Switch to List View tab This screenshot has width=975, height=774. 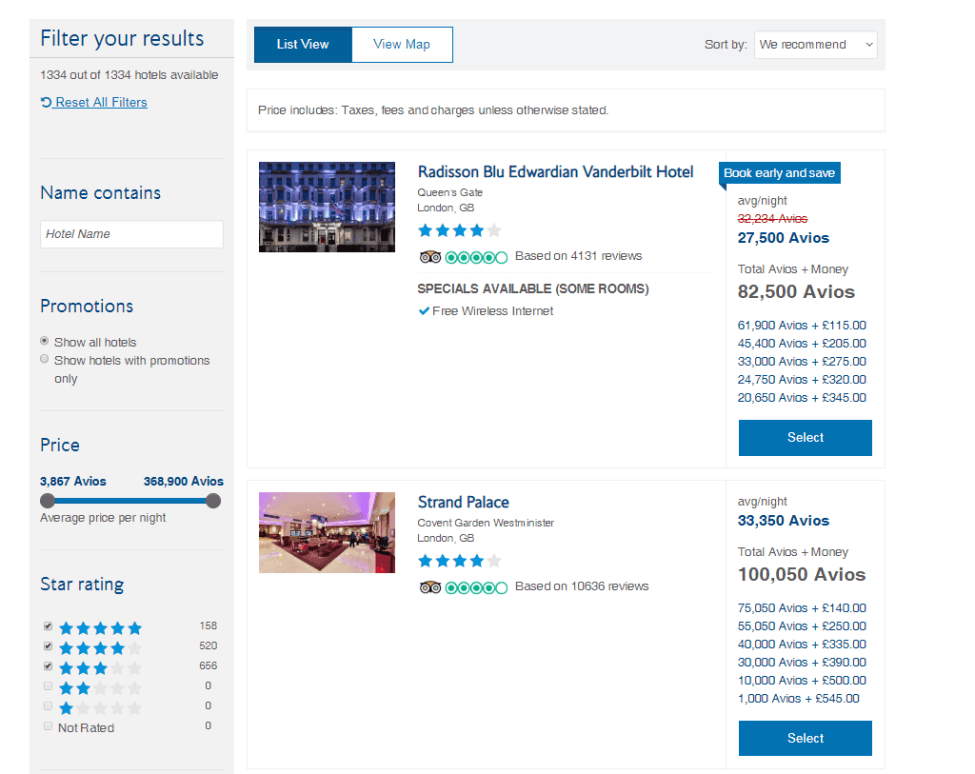303,44
